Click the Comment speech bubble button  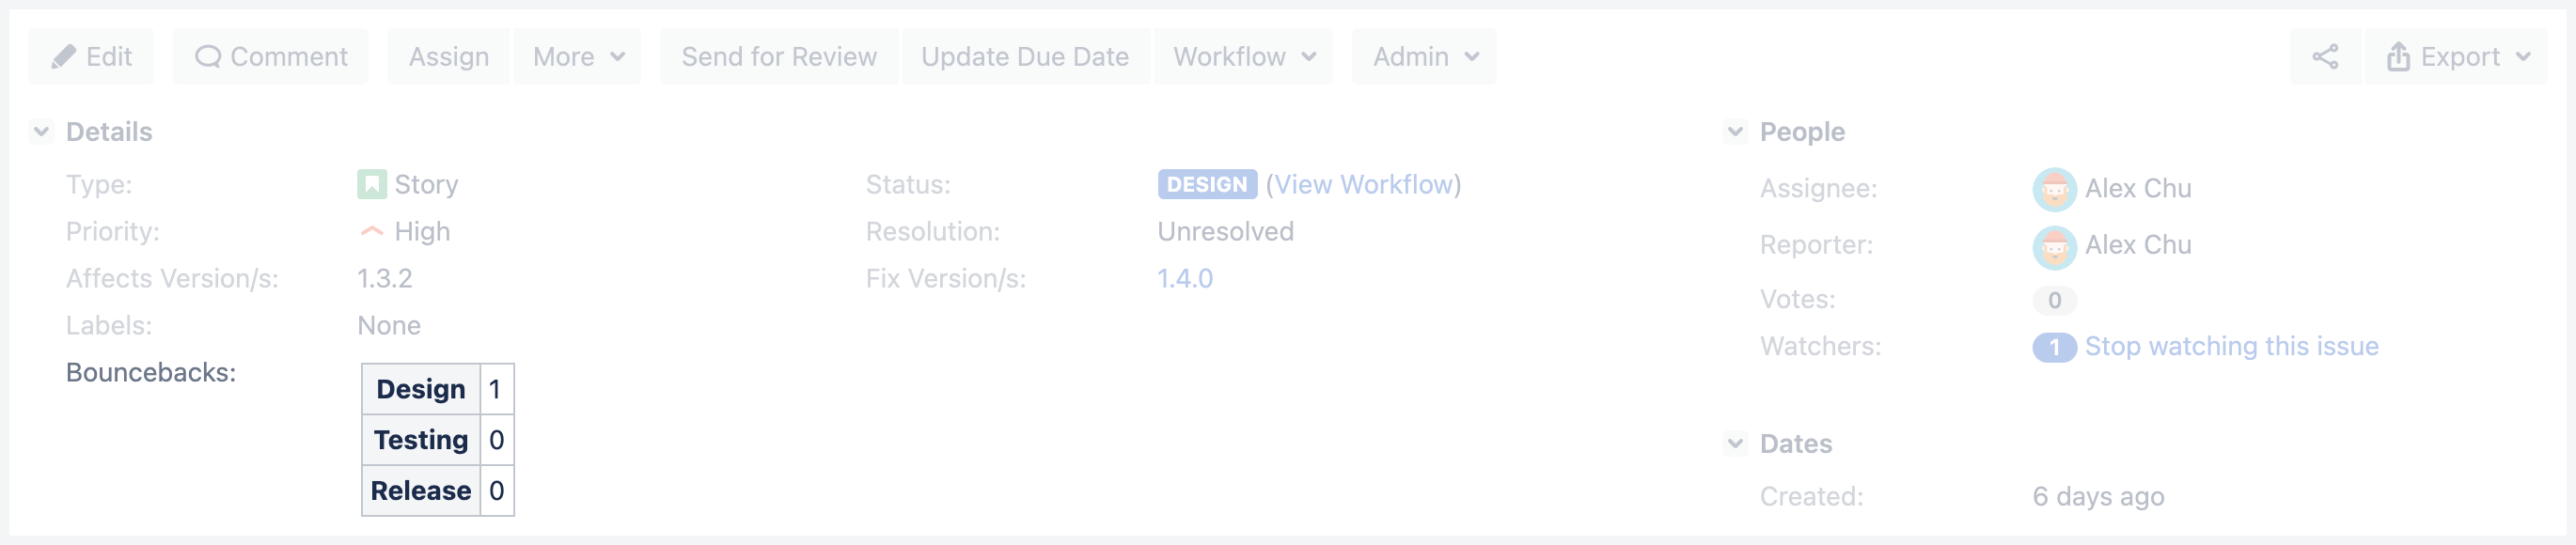271,57
